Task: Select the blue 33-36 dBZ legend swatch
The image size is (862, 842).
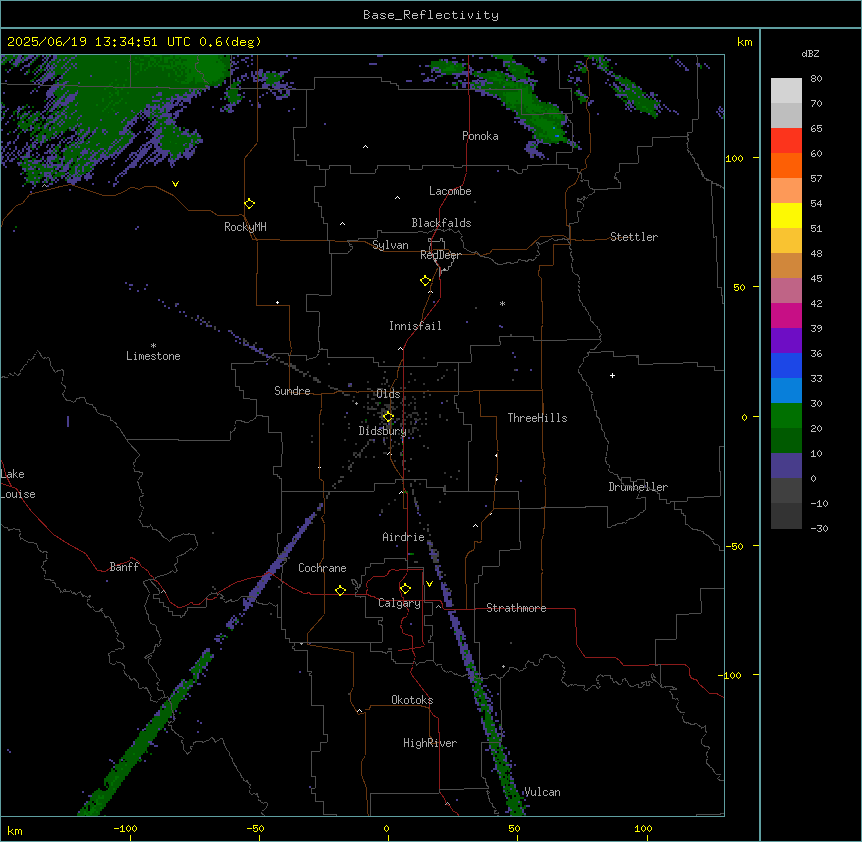Action: point(786,365)
